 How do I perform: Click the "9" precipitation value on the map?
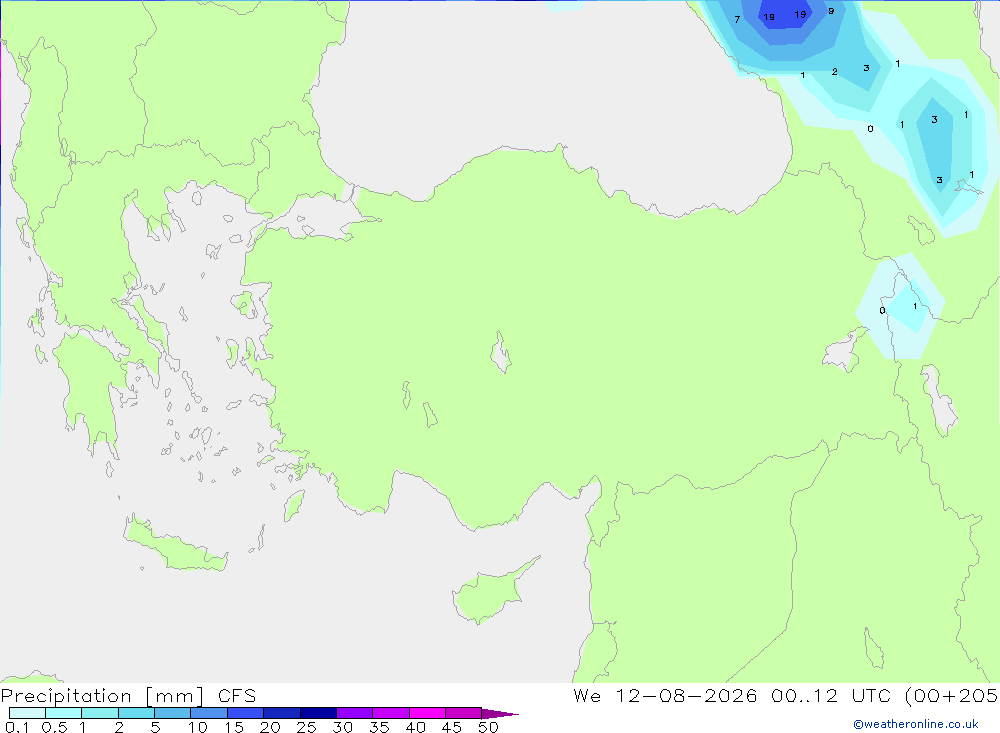pyautogui.click(x=831, y=11)
